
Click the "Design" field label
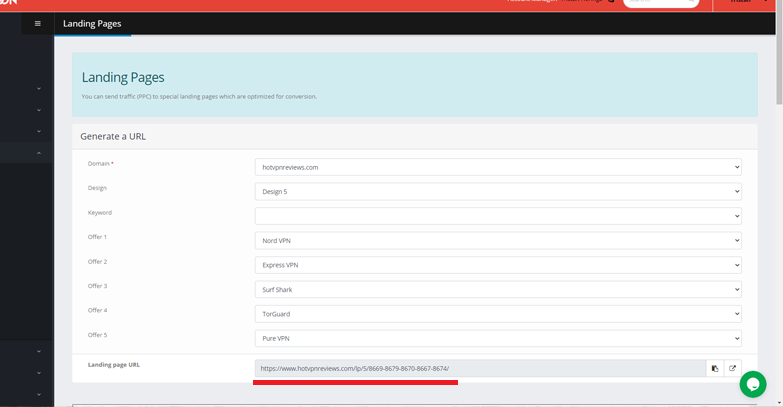click(97, 188)
